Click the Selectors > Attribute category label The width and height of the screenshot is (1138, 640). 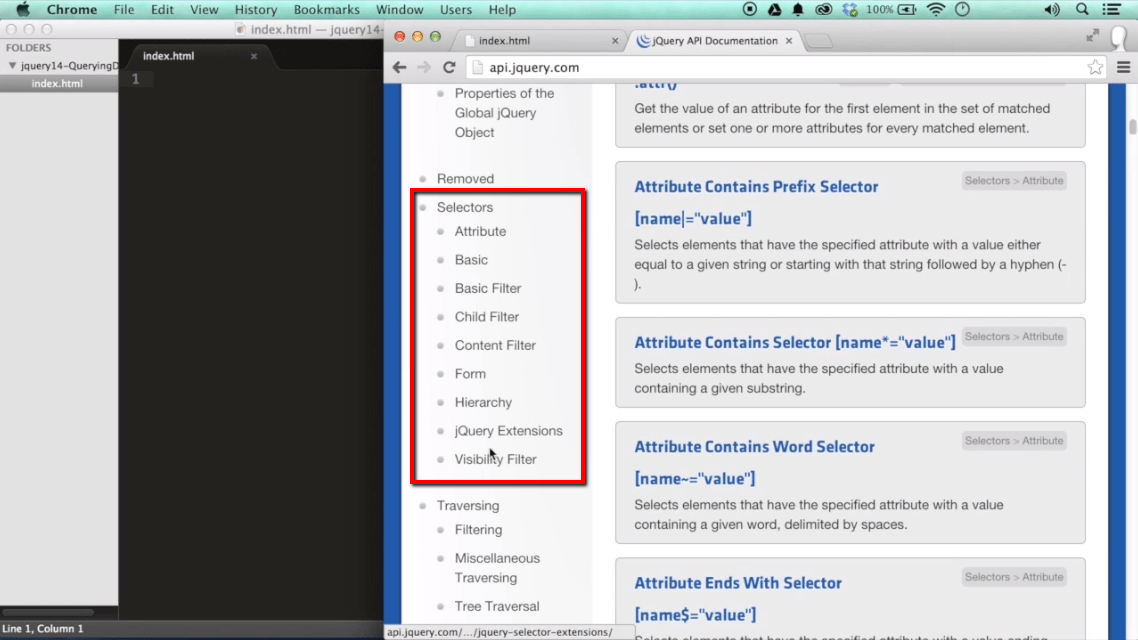[1013, 180]
